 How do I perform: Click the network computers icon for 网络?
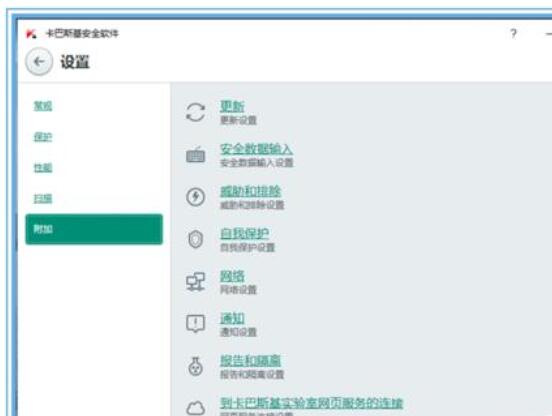pos(195,282)
